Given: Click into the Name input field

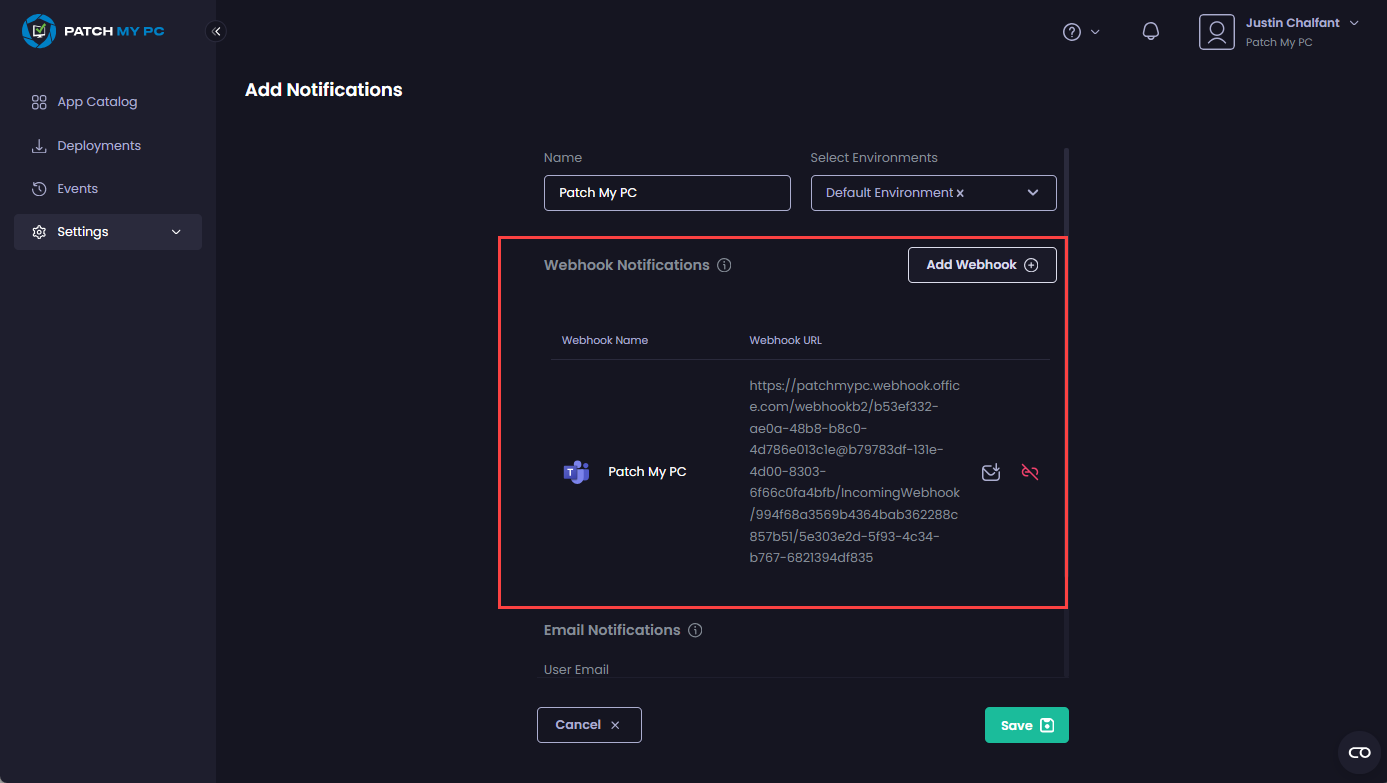Looking at the screenshot, I should point(667,193).
